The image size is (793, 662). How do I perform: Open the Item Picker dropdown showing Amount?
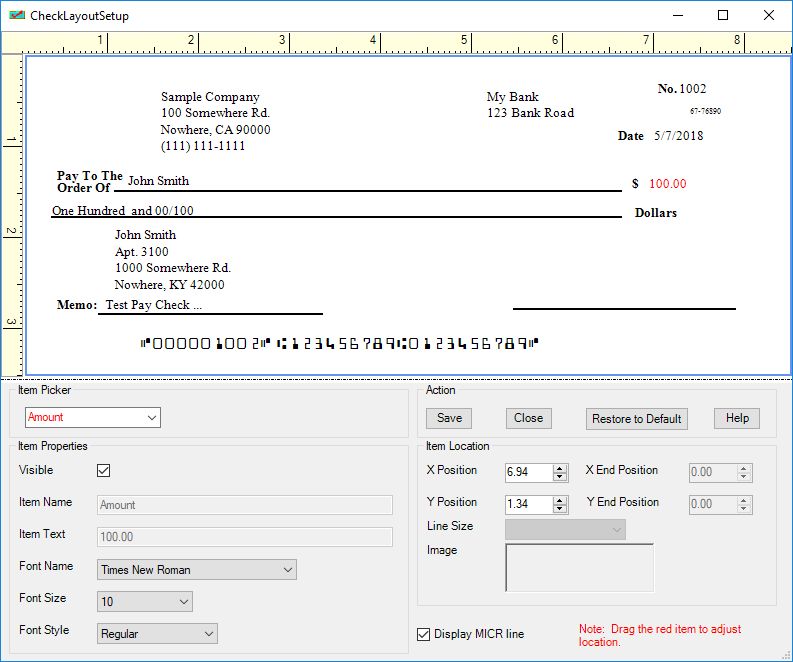tap(93, 418)
